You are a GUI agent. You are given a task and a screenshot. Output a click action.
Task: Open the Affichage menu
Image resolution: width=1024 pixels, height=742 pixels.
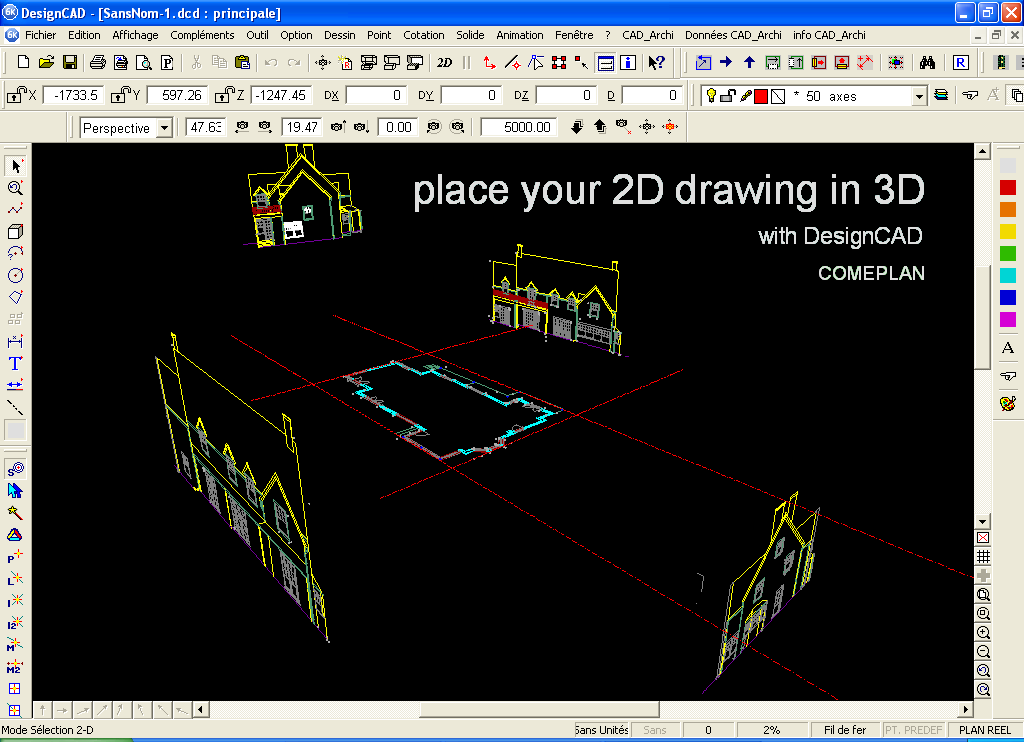pyautogui.click(x=135, y=35)
